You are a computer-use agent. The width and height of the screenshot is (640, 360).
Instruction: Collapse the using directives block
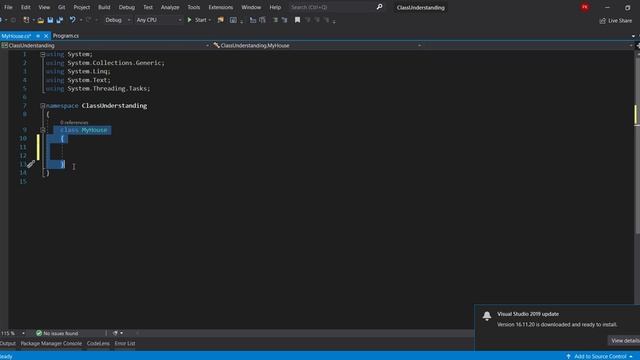42,54
